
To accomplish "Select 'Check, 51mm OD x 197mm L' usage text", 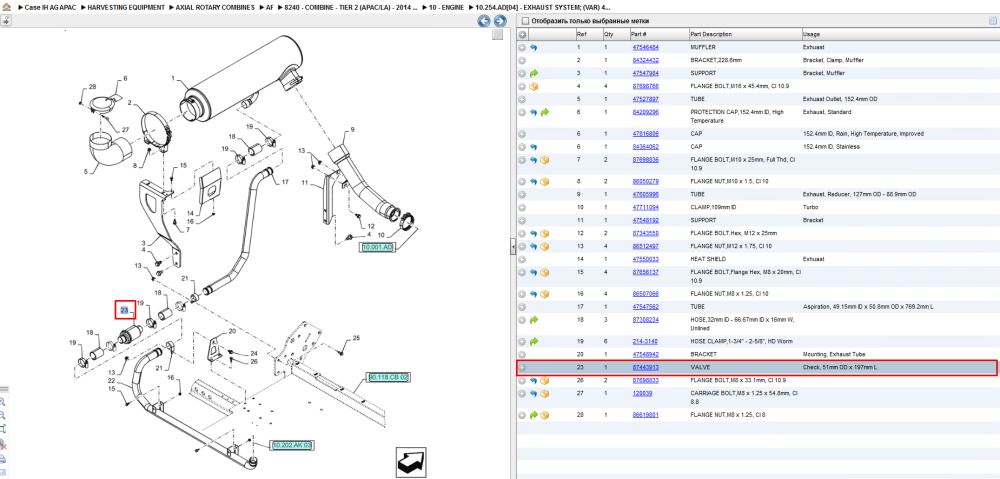I will coord(839,367).
